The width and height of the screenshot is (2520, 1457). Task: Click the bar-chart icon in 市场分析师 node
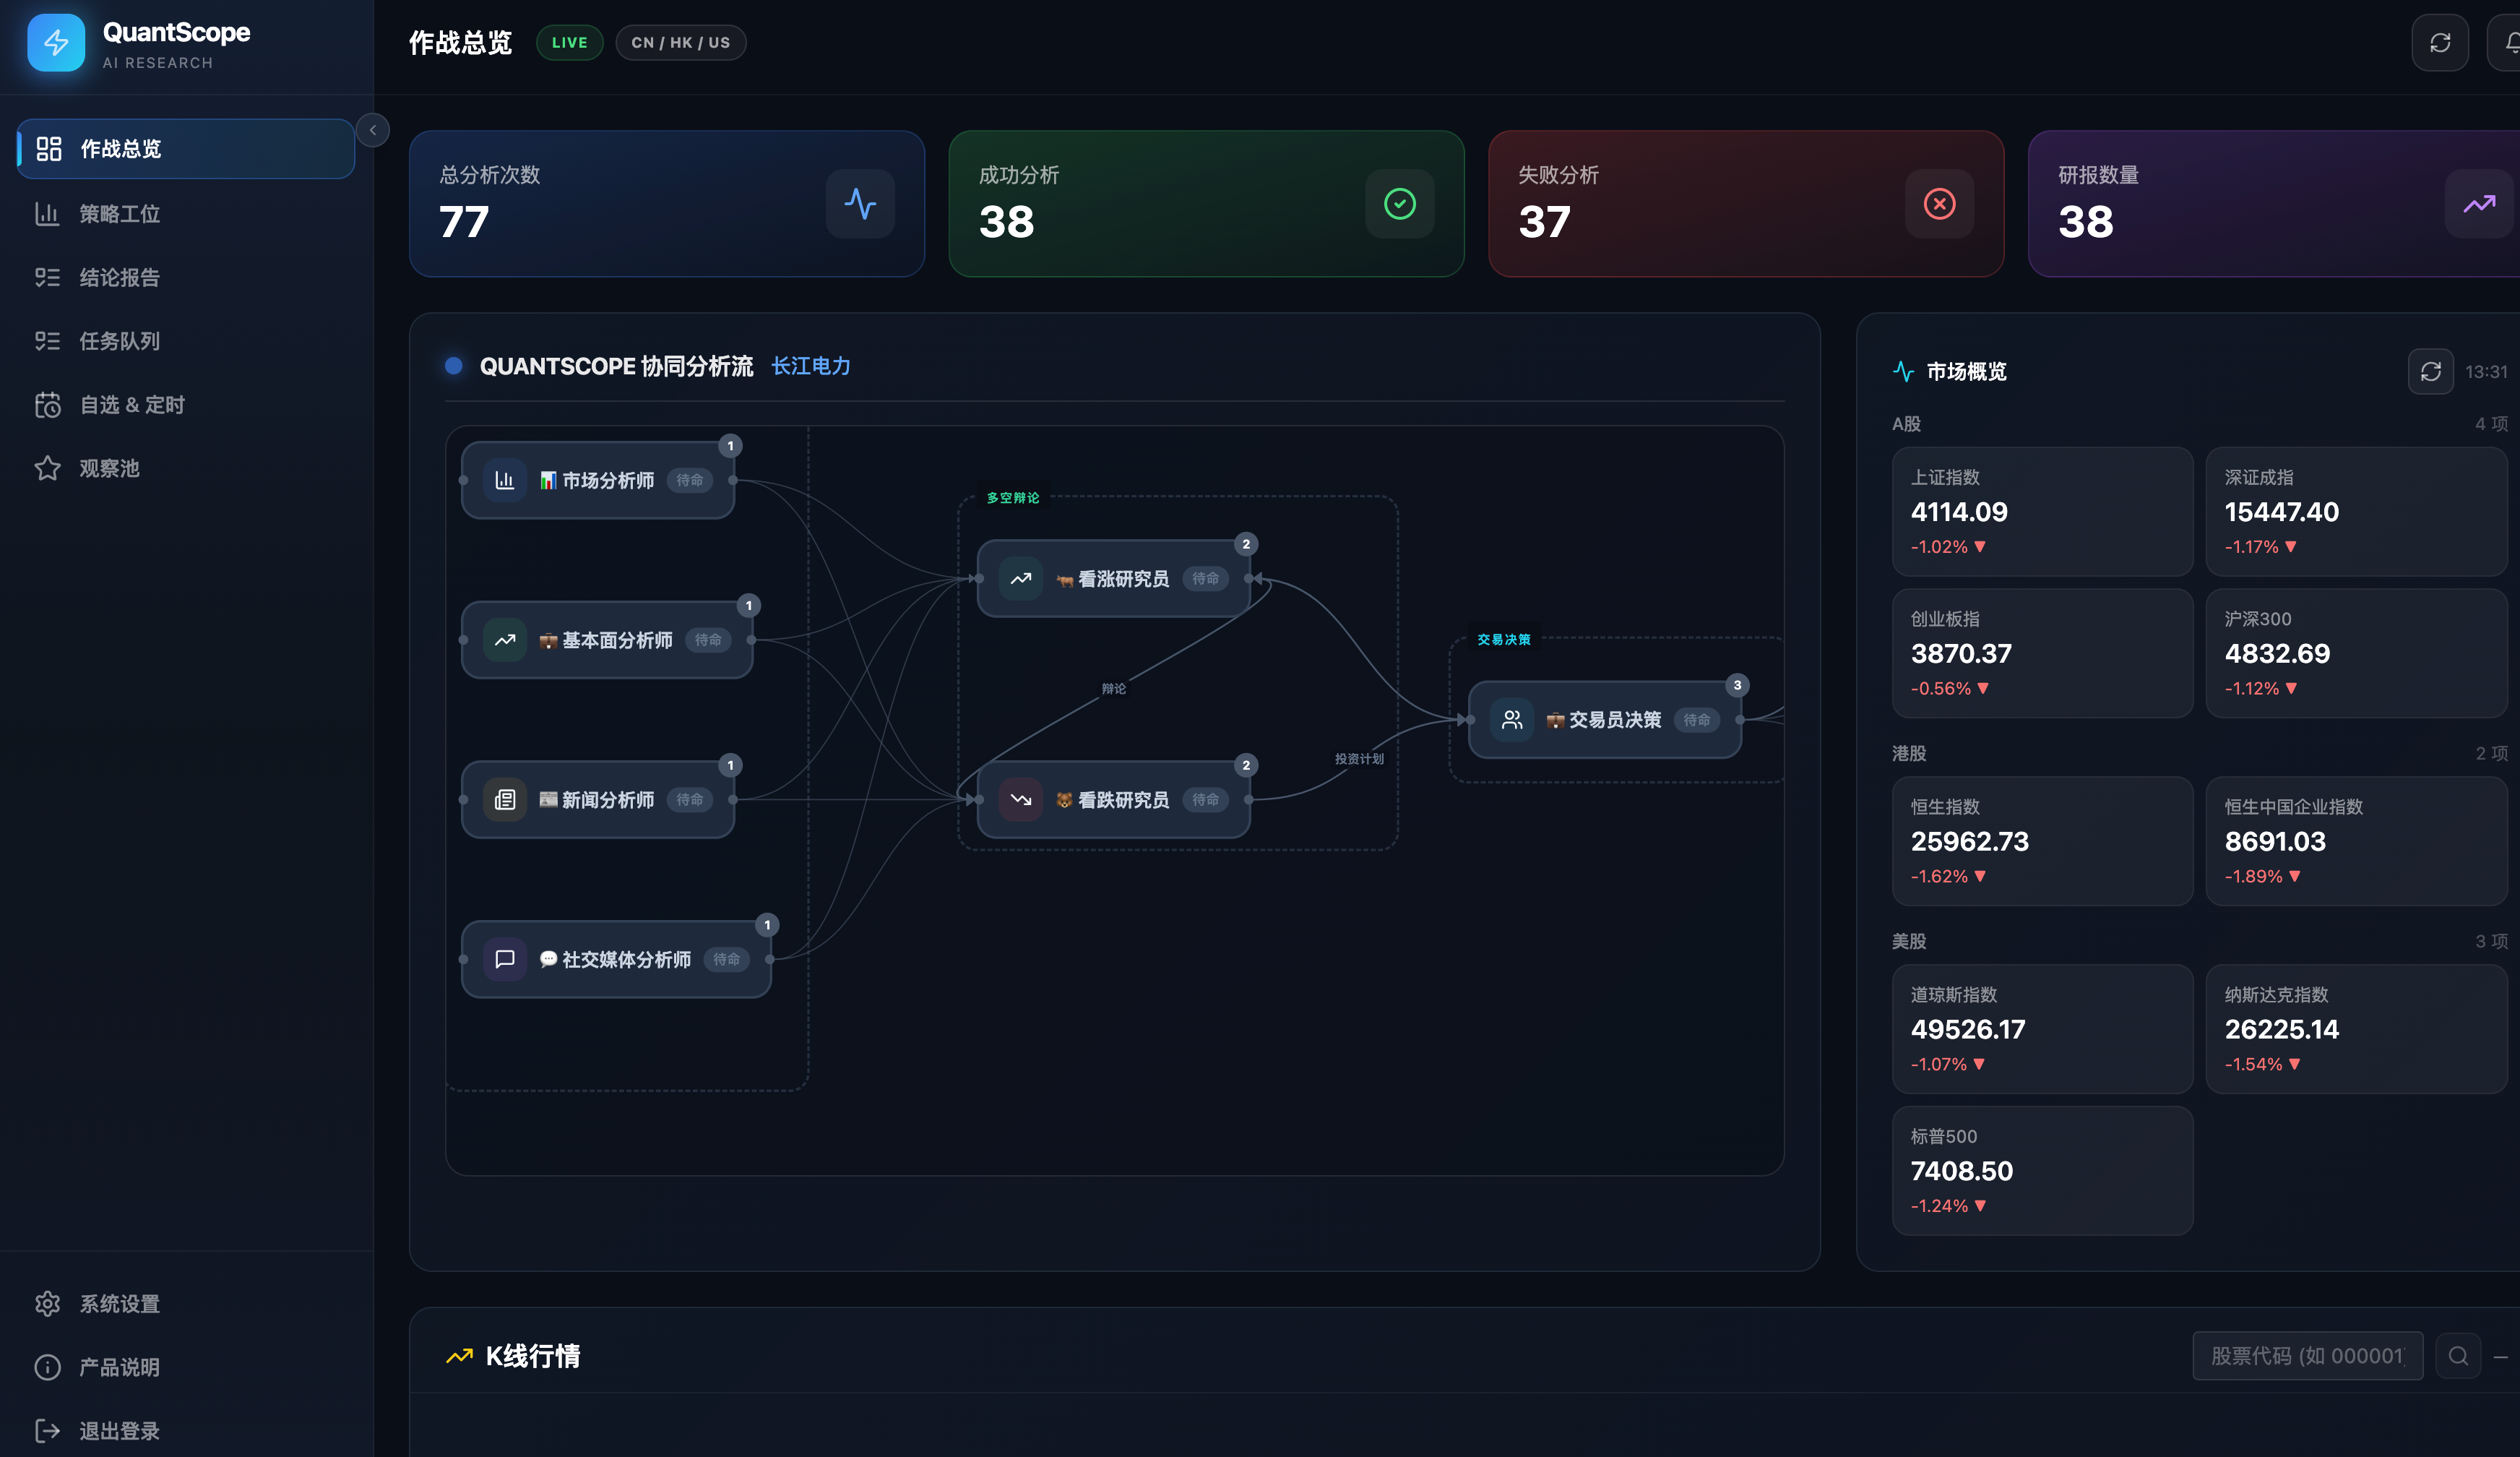click(x=505, y=480)
